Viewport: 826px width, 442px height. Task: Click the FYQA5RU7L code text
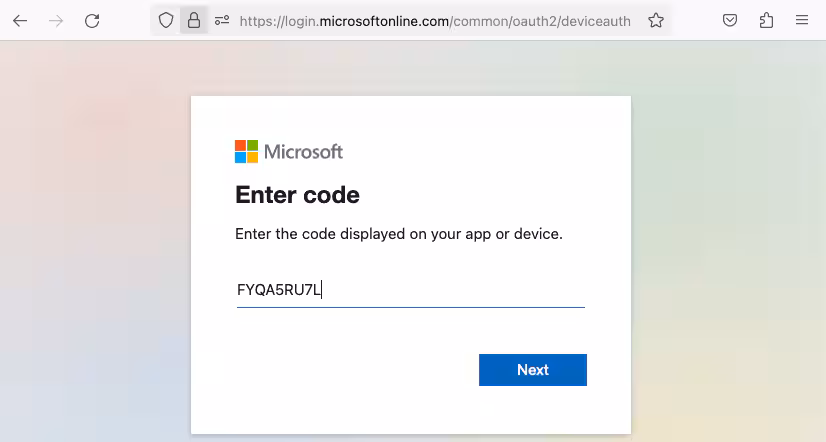[x=278, y=291]
